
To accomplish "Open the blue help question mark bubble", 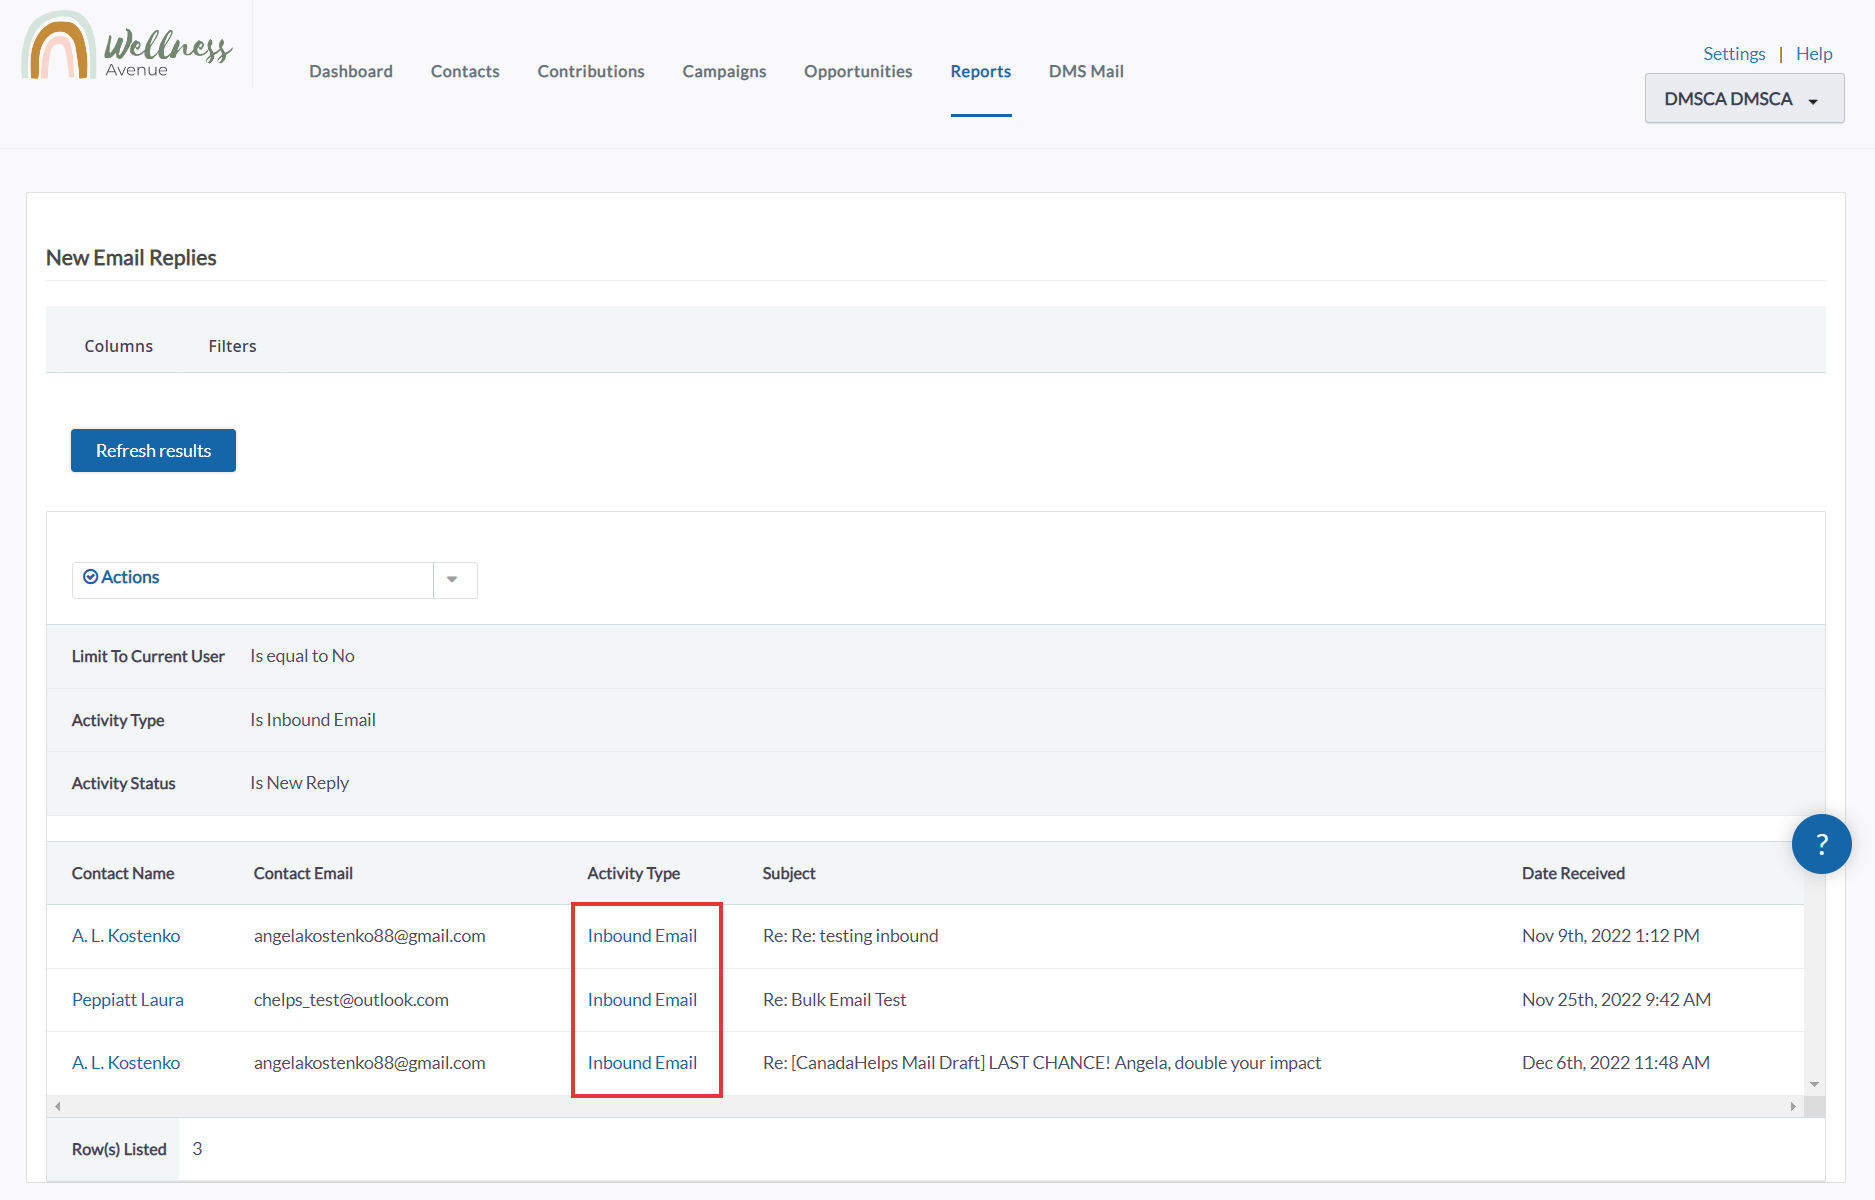I will click(1821, 844).
